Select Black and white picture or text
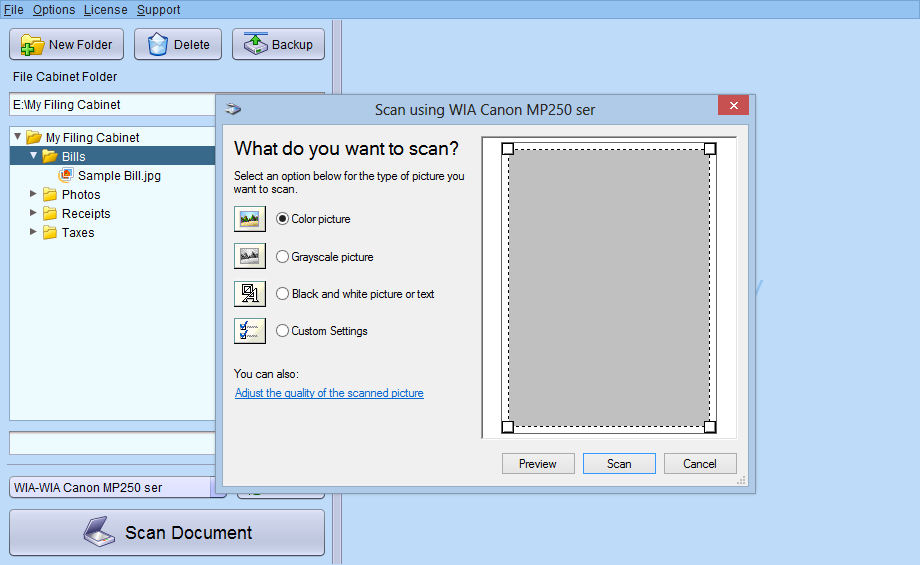The height and width of the screenshot is (565, 920). 282,293
